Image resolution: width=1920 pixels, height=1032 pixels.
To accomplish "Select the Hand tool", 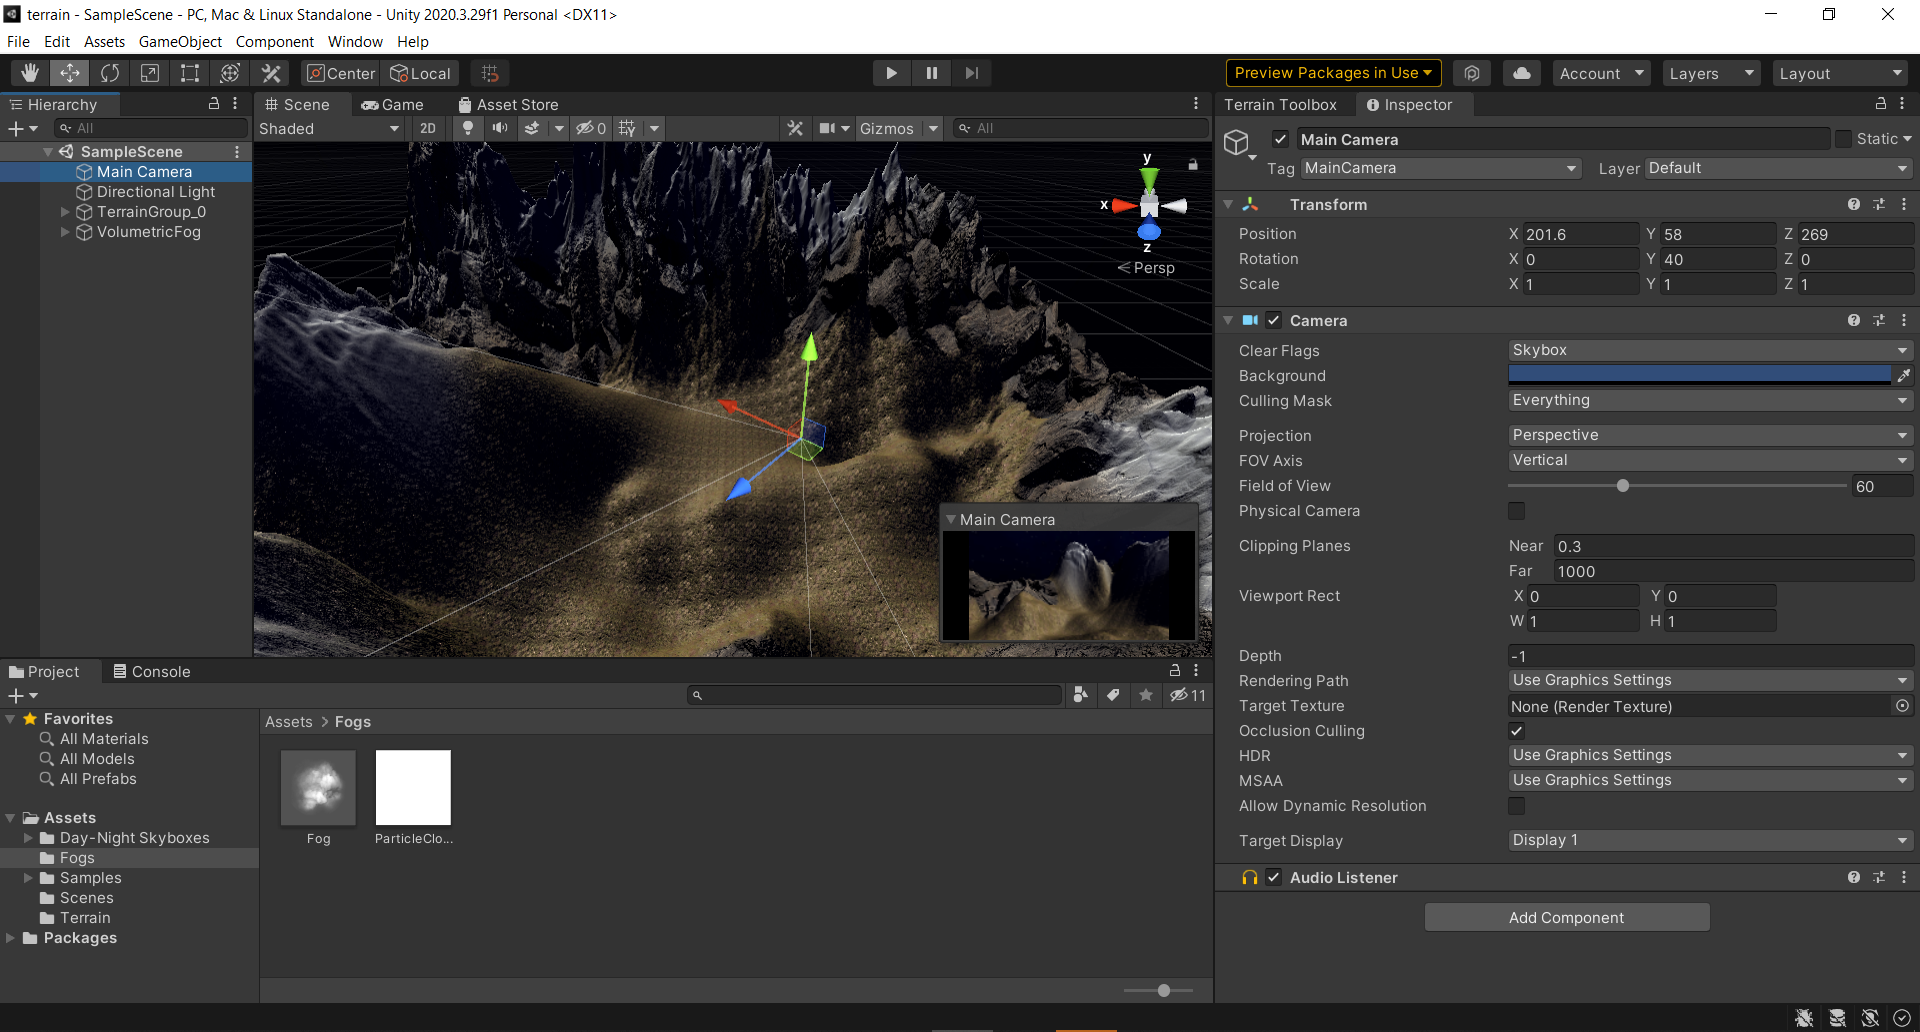I will pos(30,73).
